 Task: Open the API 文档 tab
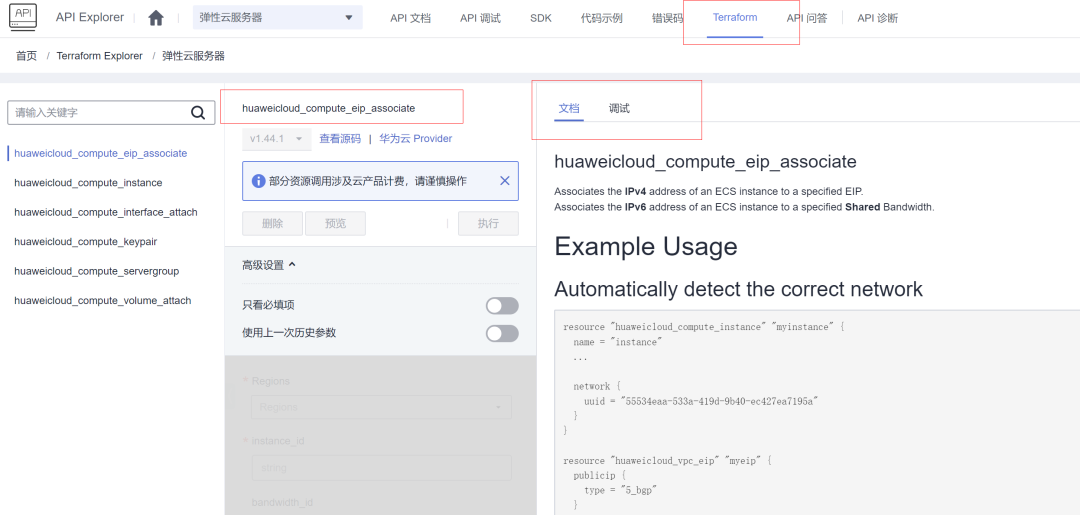tap(411, 19)
